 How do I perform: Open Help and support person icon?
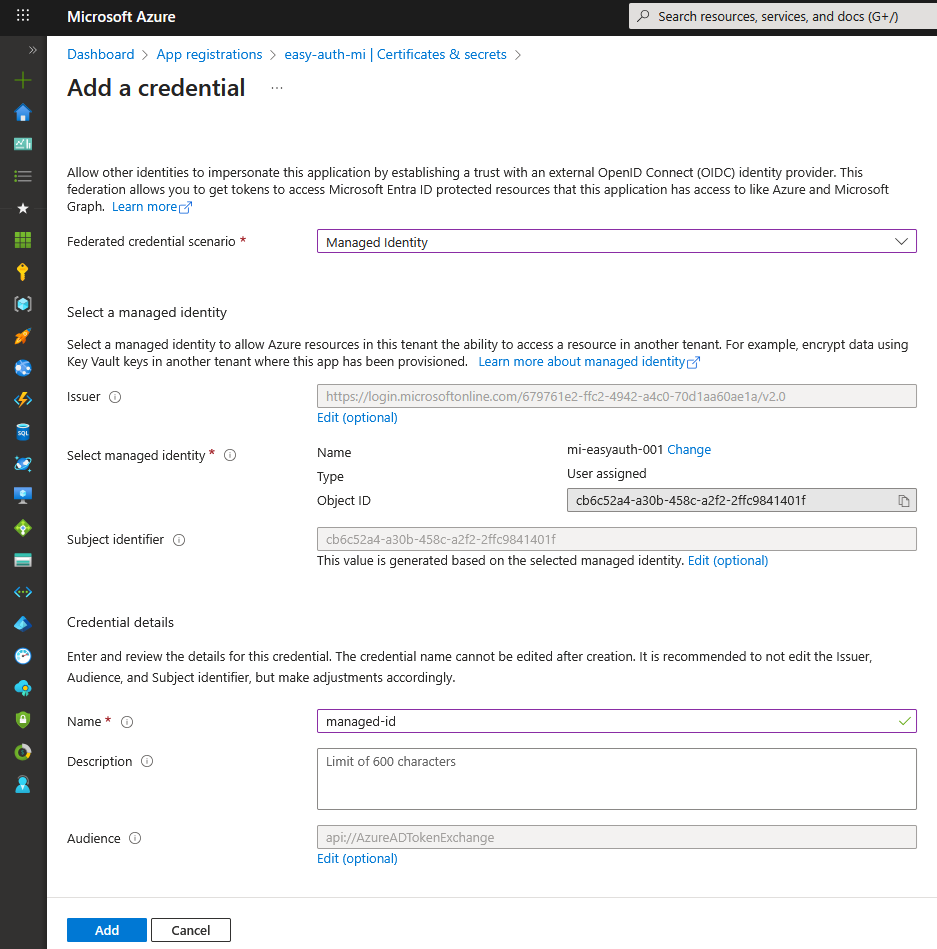tap(23, 784)
